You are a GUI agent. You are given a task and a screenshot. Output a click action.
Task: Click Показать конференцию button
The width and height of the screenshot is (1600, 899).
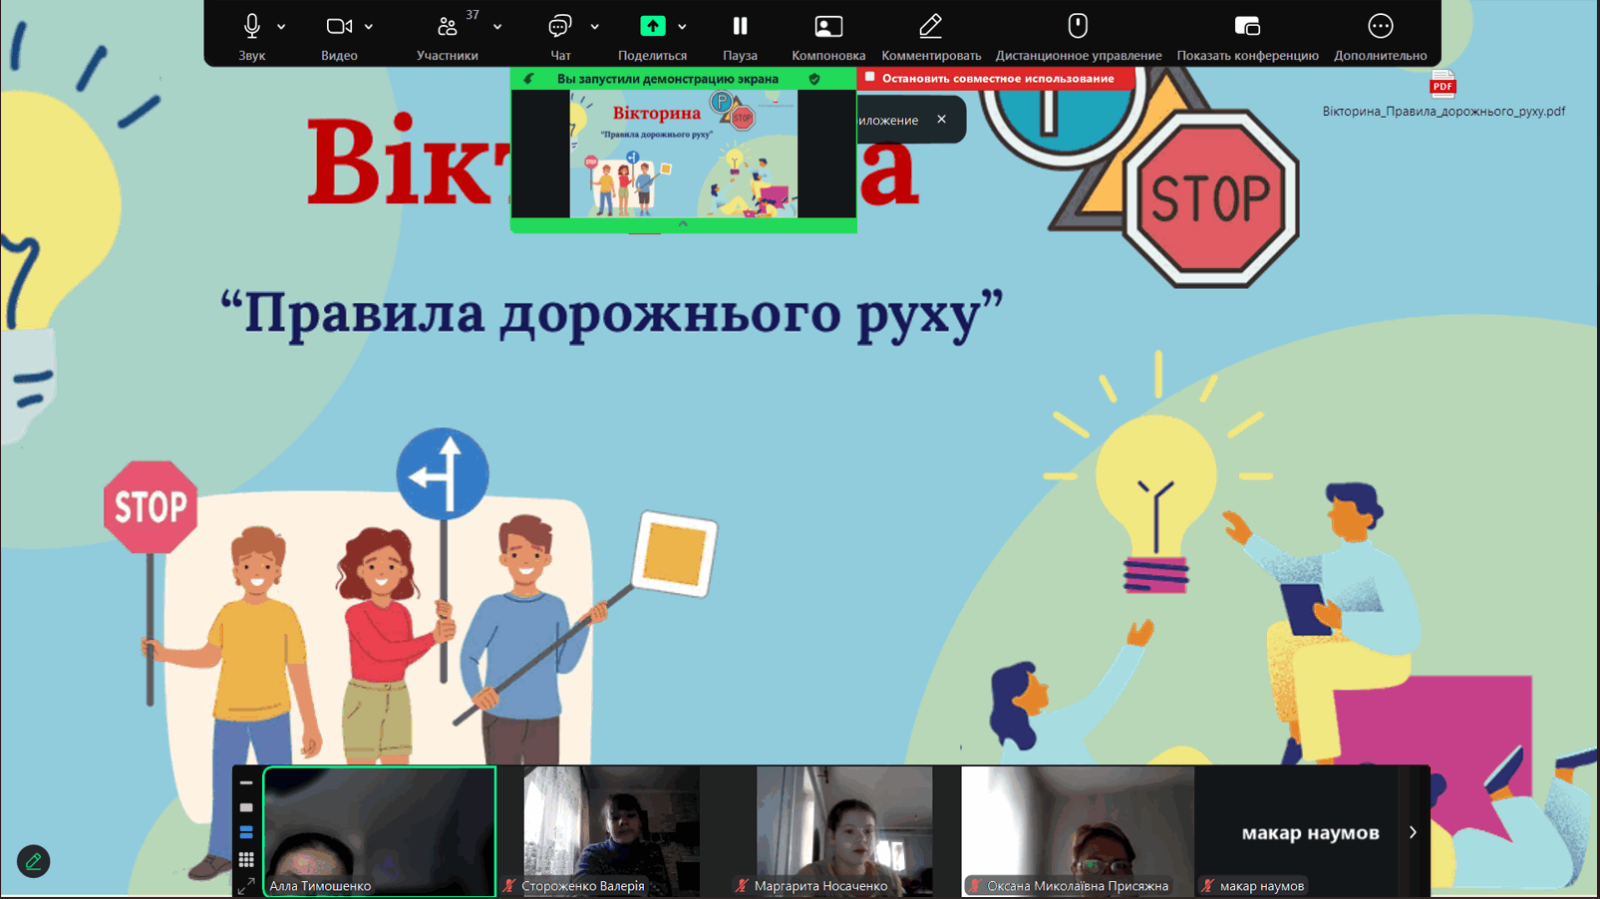(1247, 27)
